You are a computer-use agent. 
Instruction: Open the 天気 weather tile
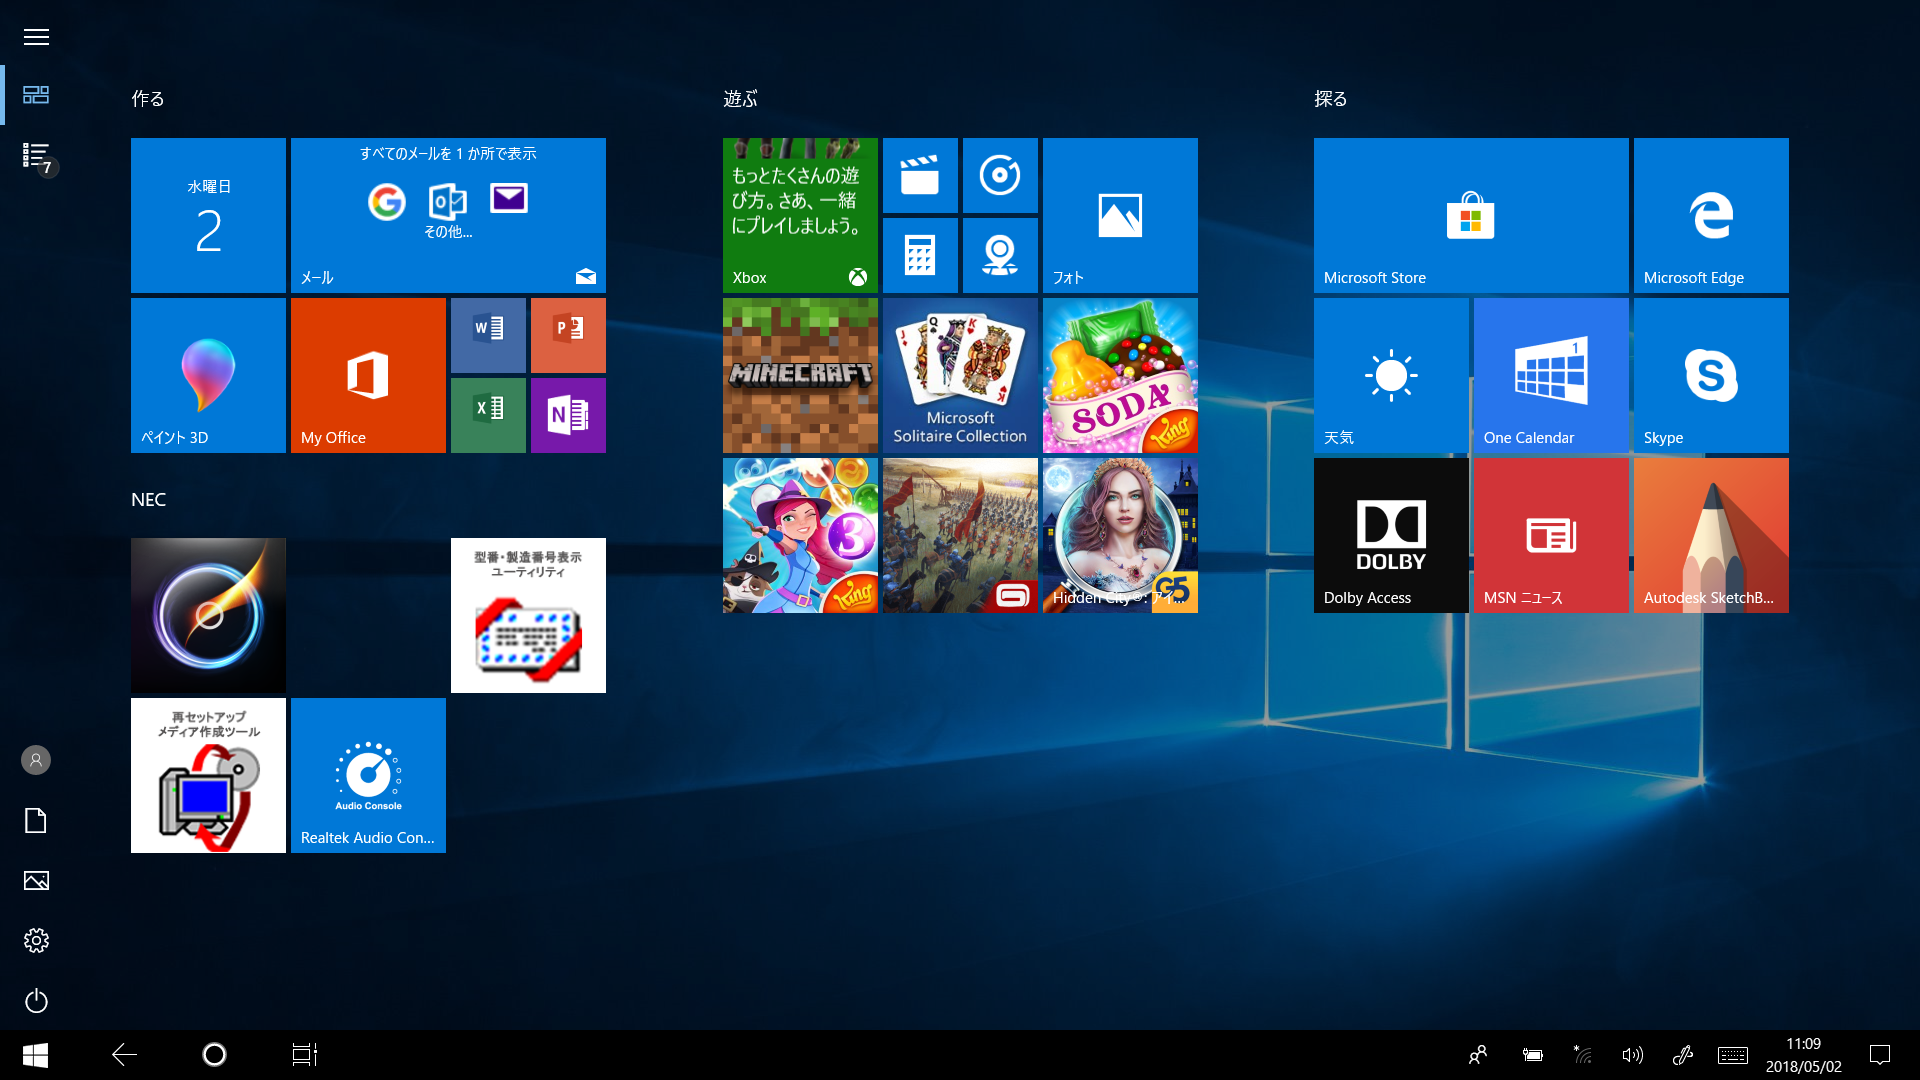(1391, 375)
